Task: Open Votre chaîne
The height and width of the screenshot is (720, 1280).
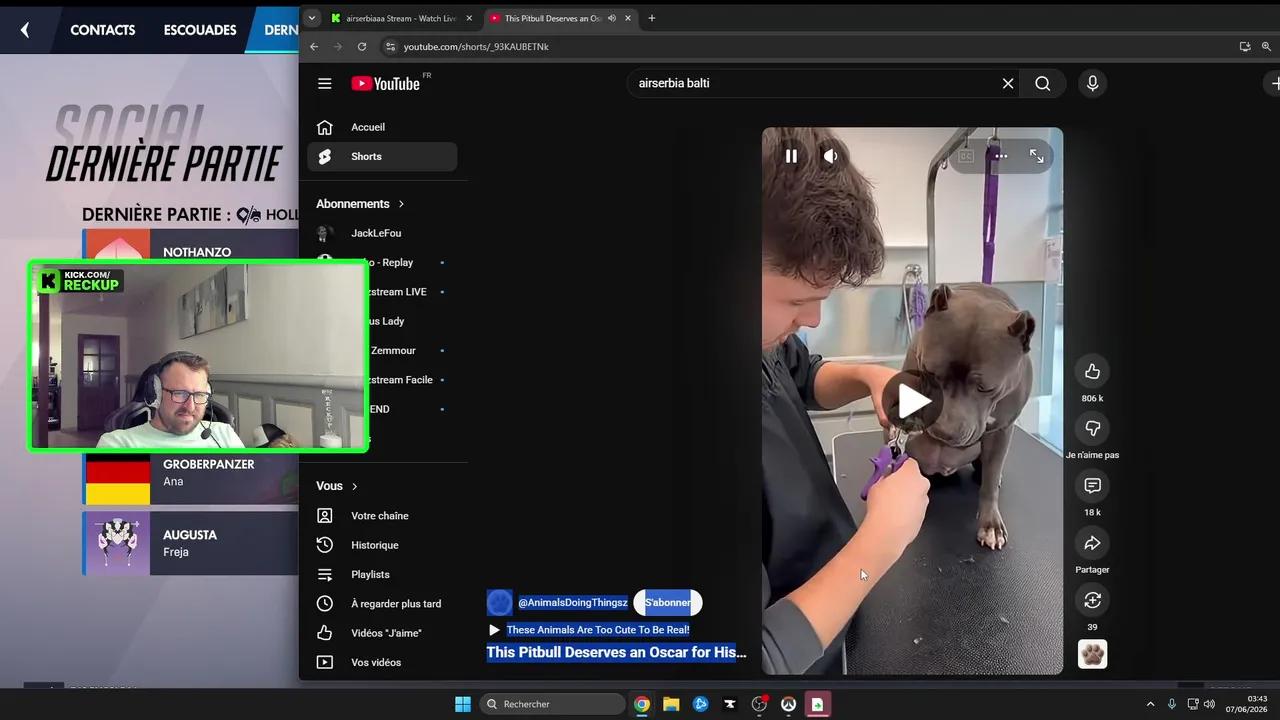Action: tap(382, 516)
